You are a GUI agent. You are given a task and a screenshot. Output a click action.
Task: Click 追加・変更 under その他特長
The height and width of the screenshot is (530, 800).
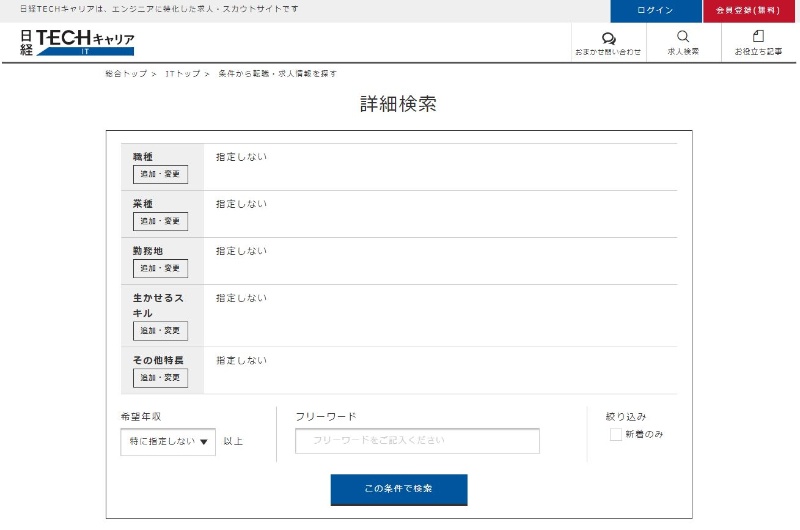point(160,377)
